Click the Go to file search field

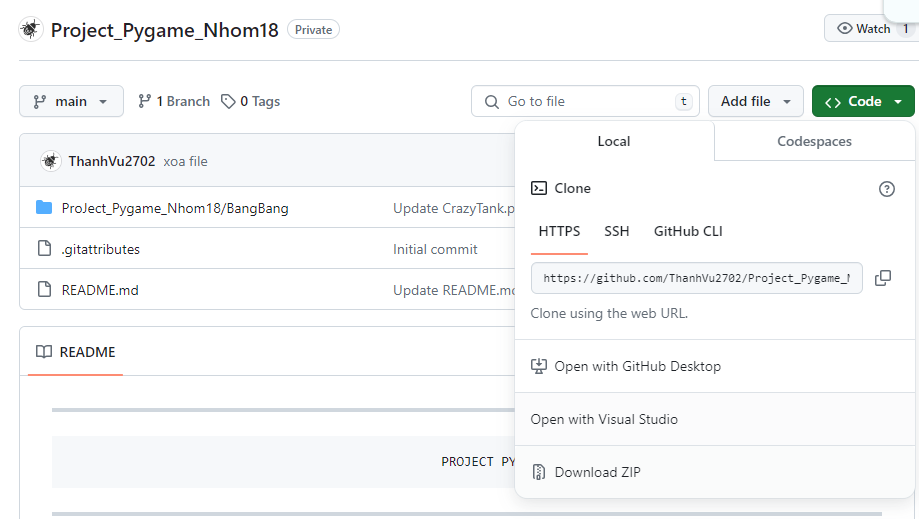click(x=585, y=101)
